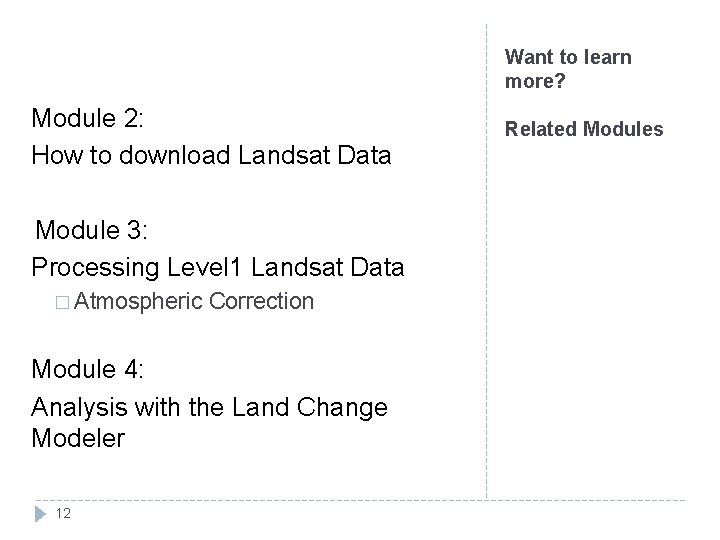
Task: Open 'How to download Landsat Data' line
Action: [x=211, y=155]
